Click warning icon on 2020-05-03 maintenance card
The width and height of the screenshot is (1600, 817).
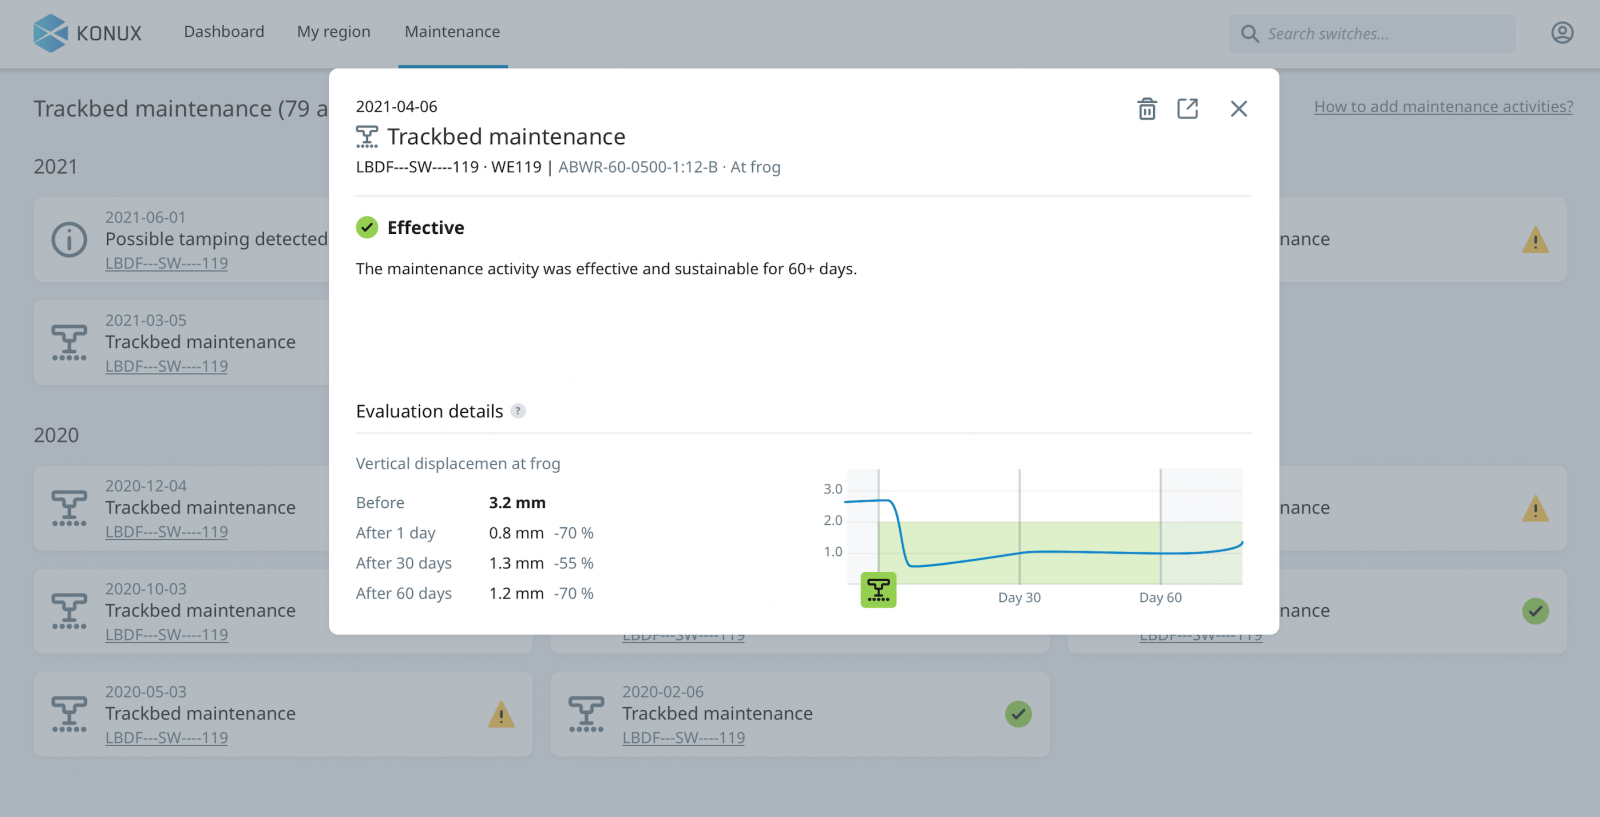tap(501, 715)
